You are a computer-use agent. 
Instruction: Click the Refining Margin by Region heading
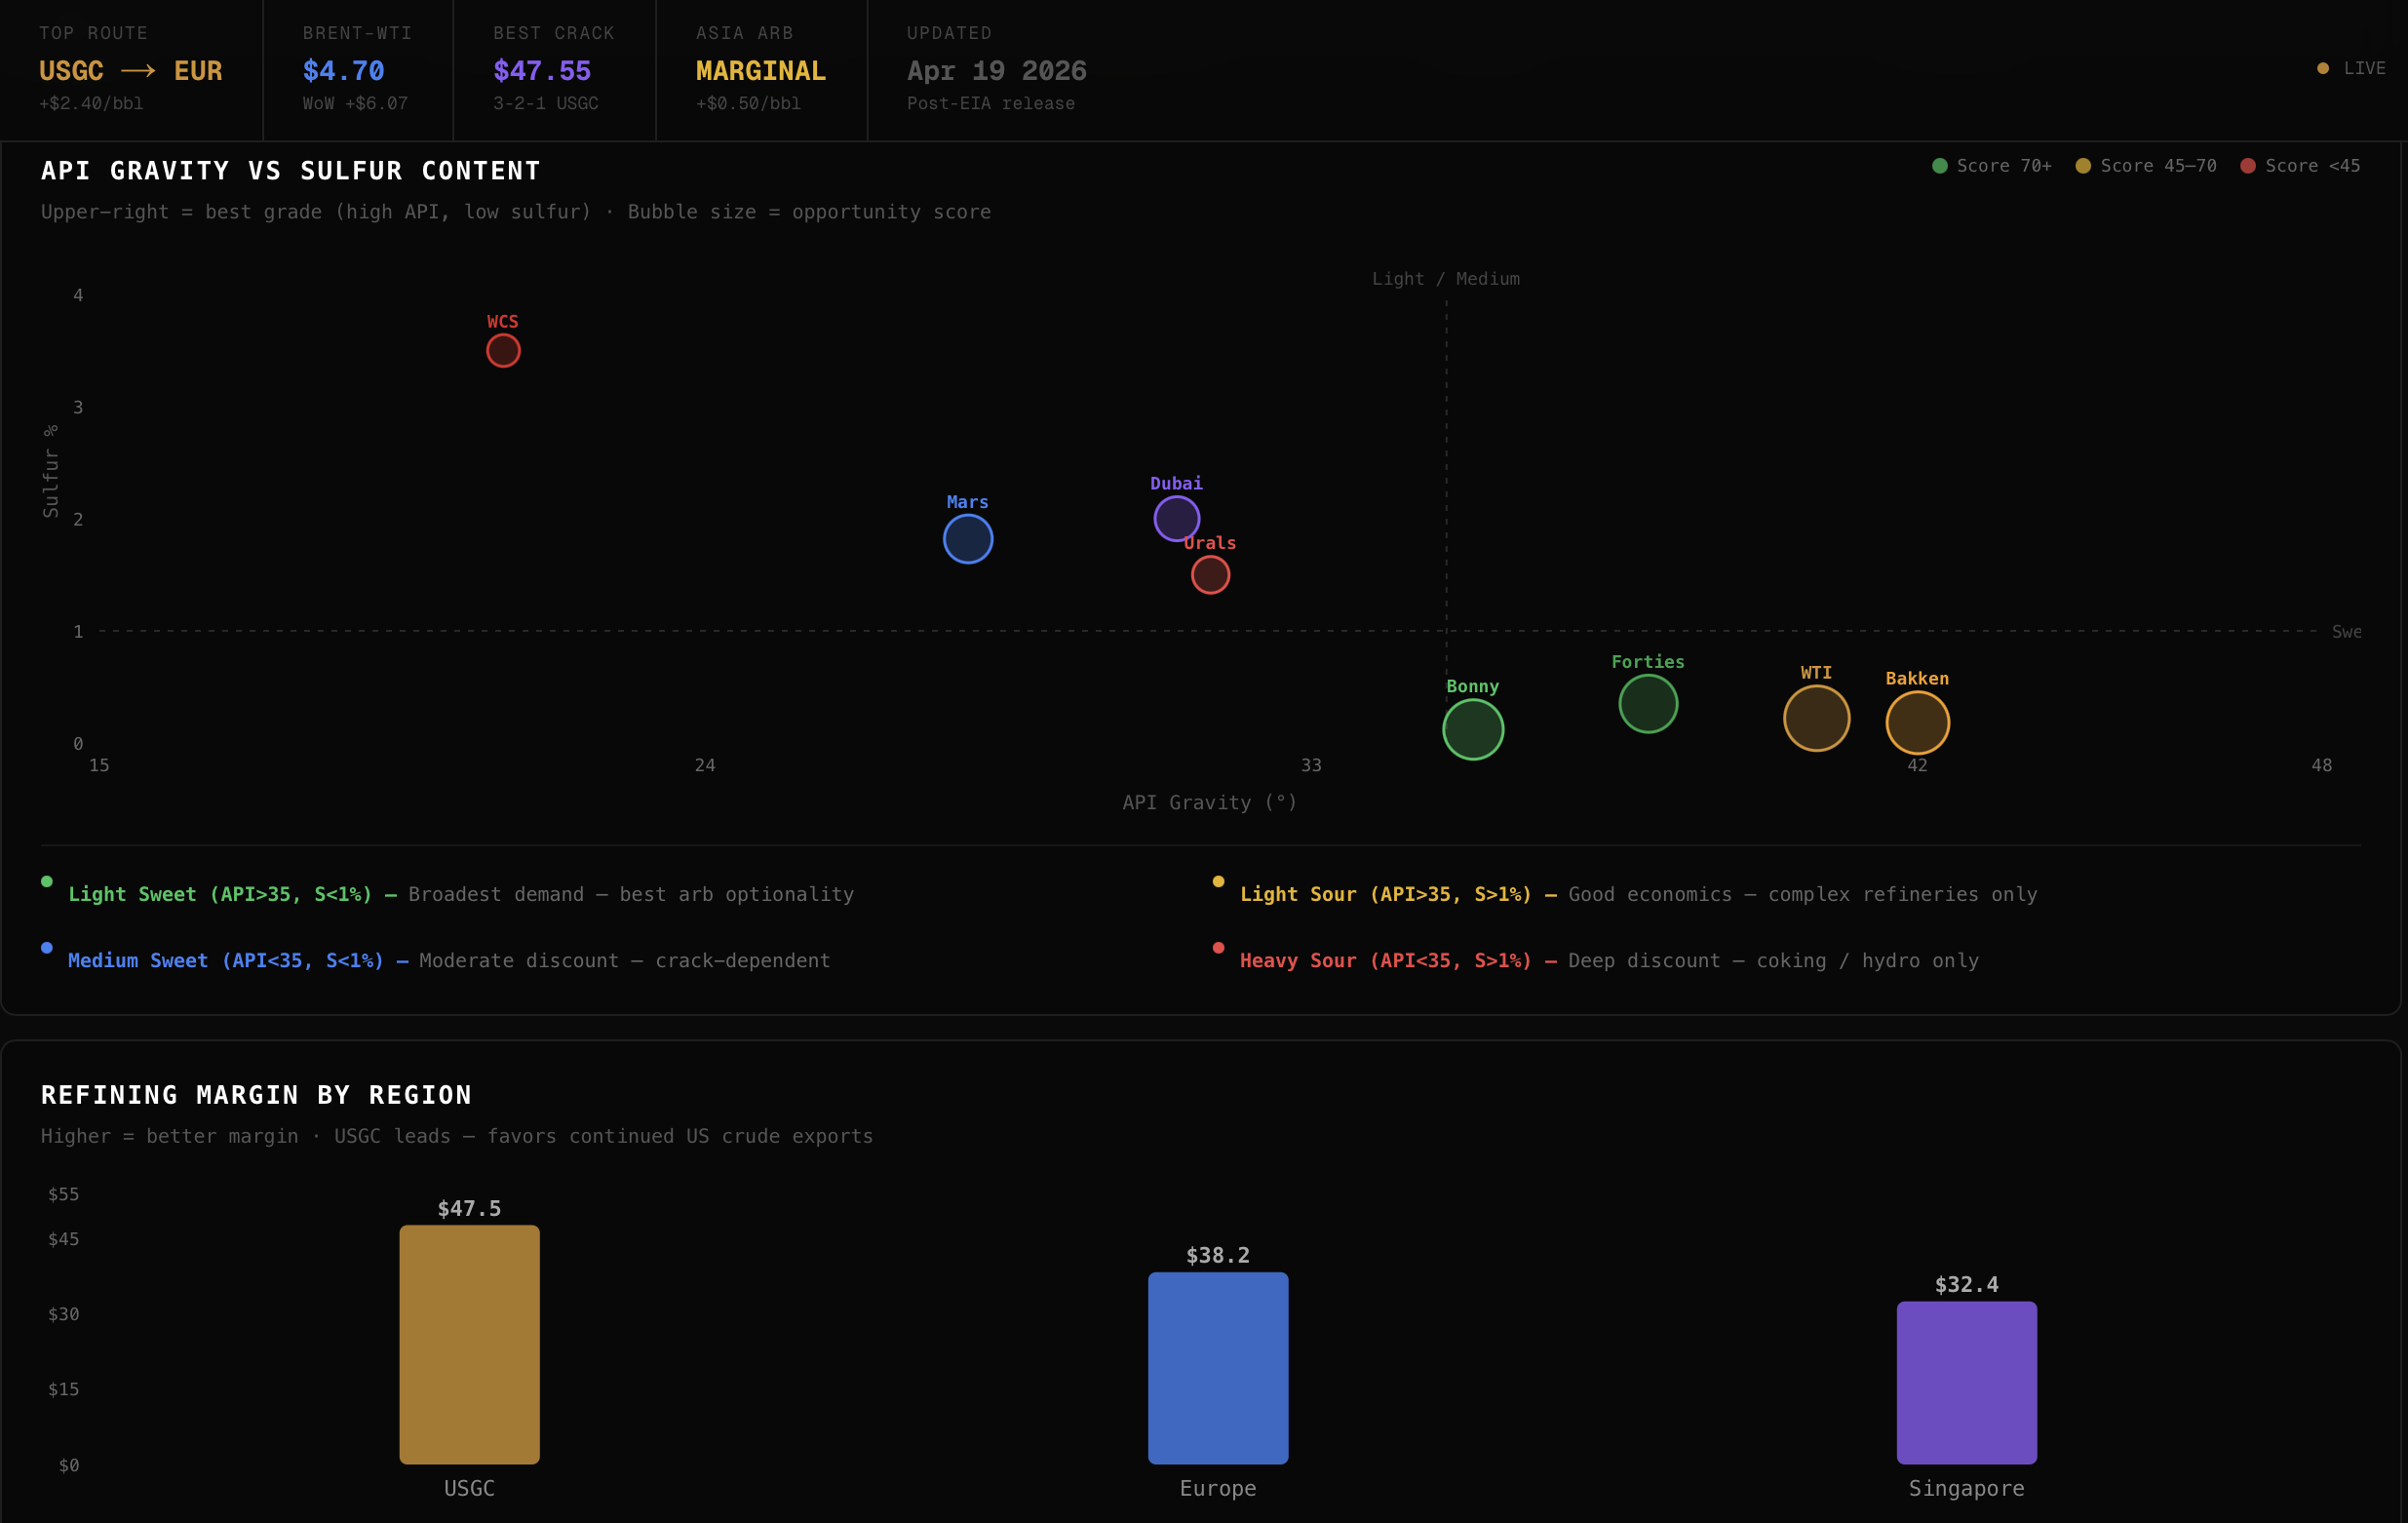[x=256, y=1095]
